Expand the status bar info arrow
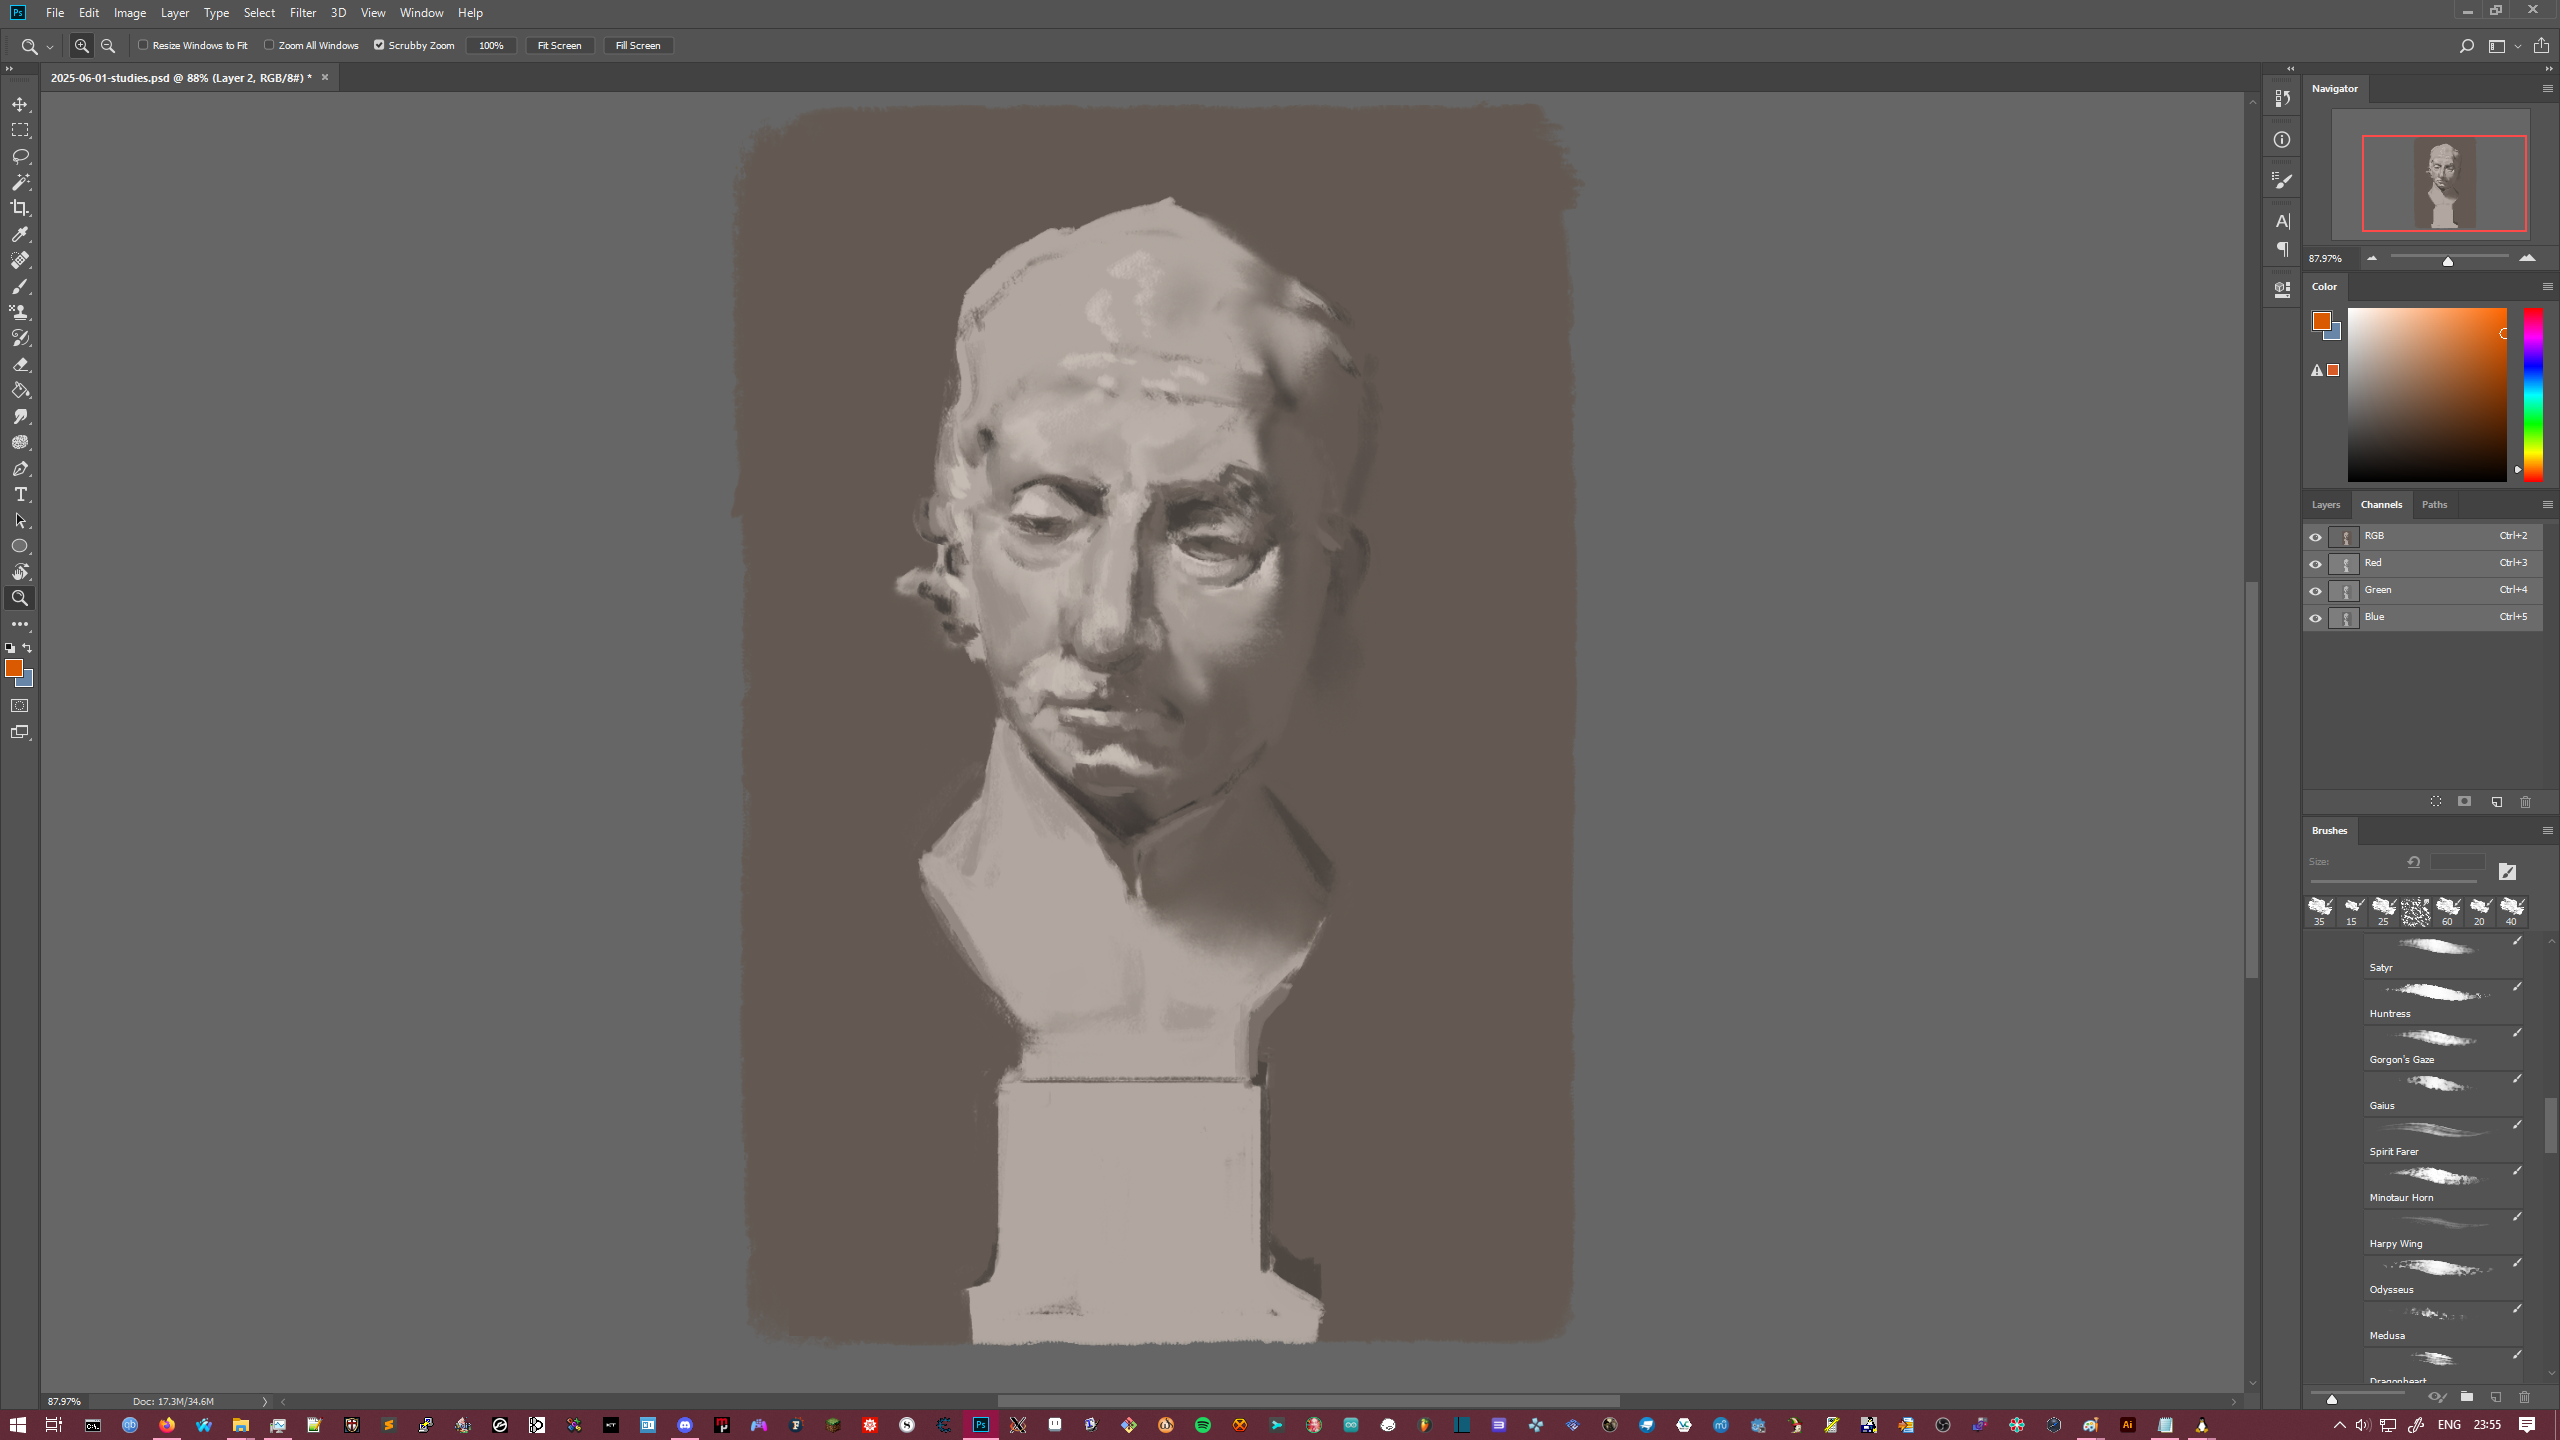 click(264, 1401)
